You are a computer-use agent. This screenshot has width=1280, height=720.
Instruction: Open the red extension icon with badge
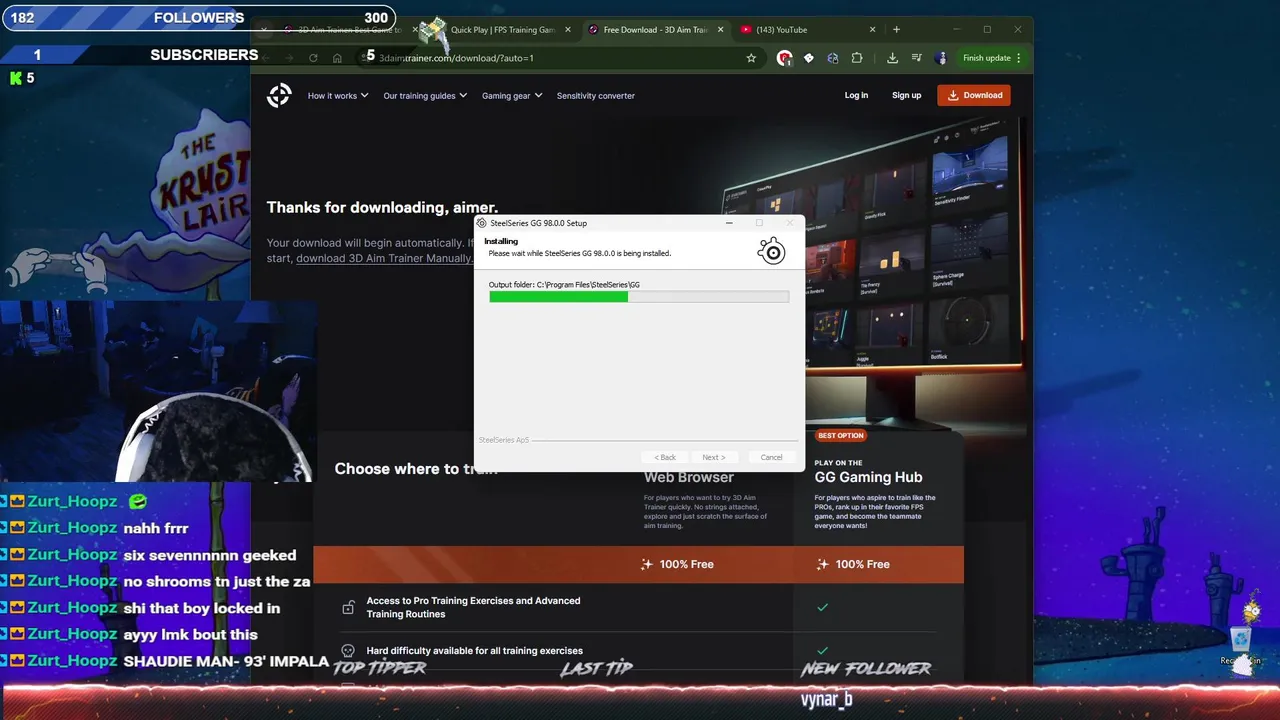pos(785,58)
